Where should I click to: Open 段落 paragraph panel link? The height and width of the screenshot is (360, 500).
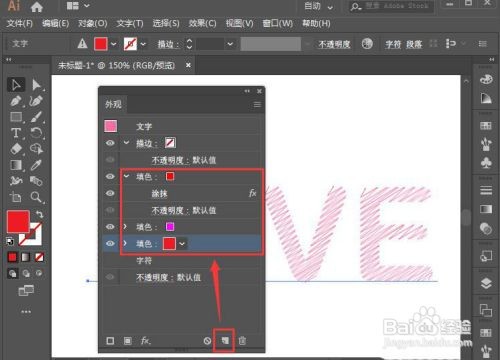pos(414,44)
